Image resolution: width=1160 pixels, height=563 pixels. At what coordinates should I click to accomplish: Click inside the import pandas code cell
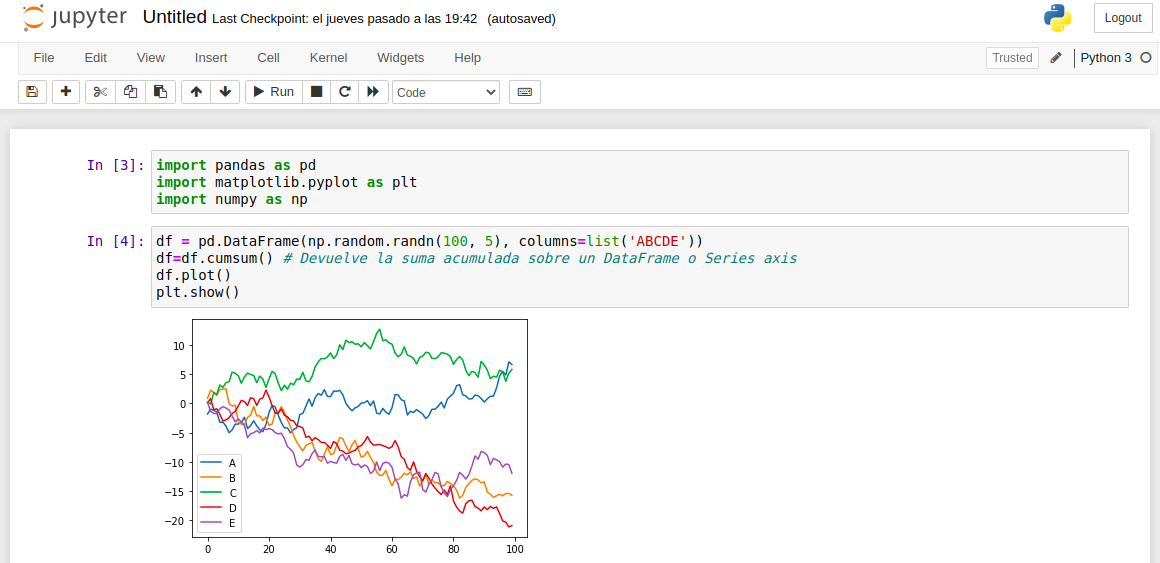coord(640,182)
